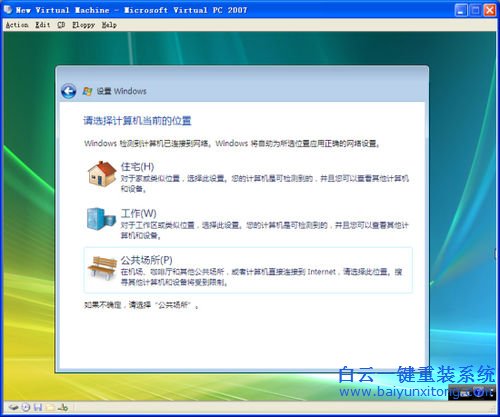The image size is (500, 417).
Task: Select the 工作(W) location option
Action: tap(248, 224)
